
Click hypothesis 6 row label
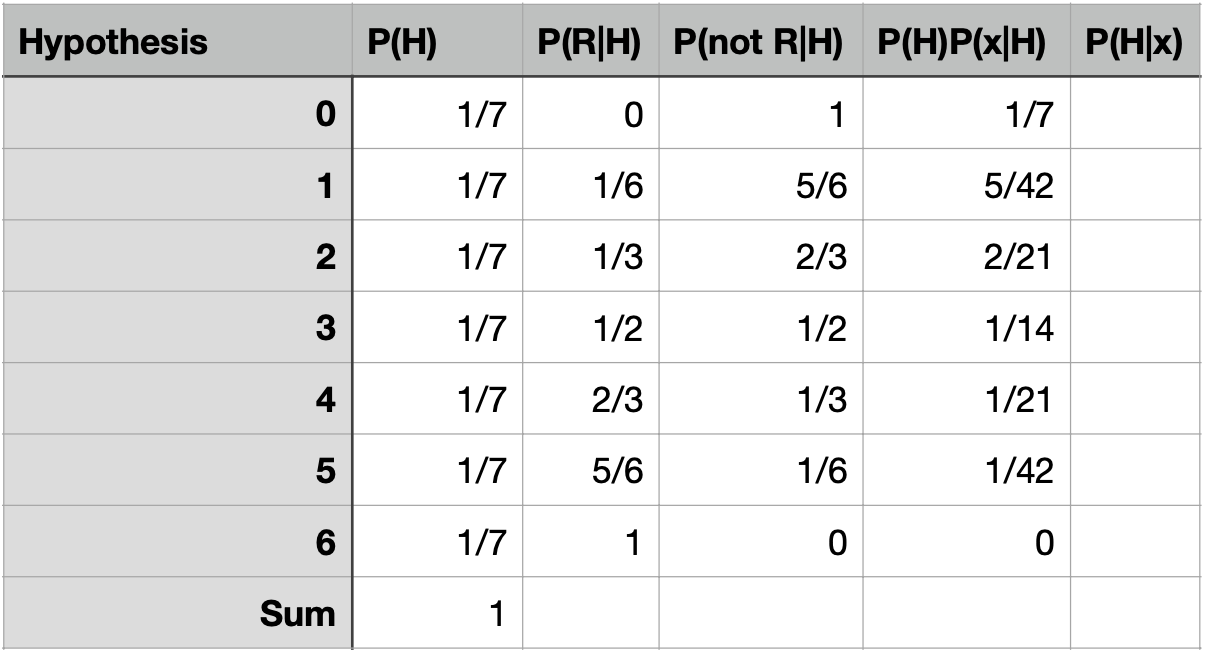point(176,541)
